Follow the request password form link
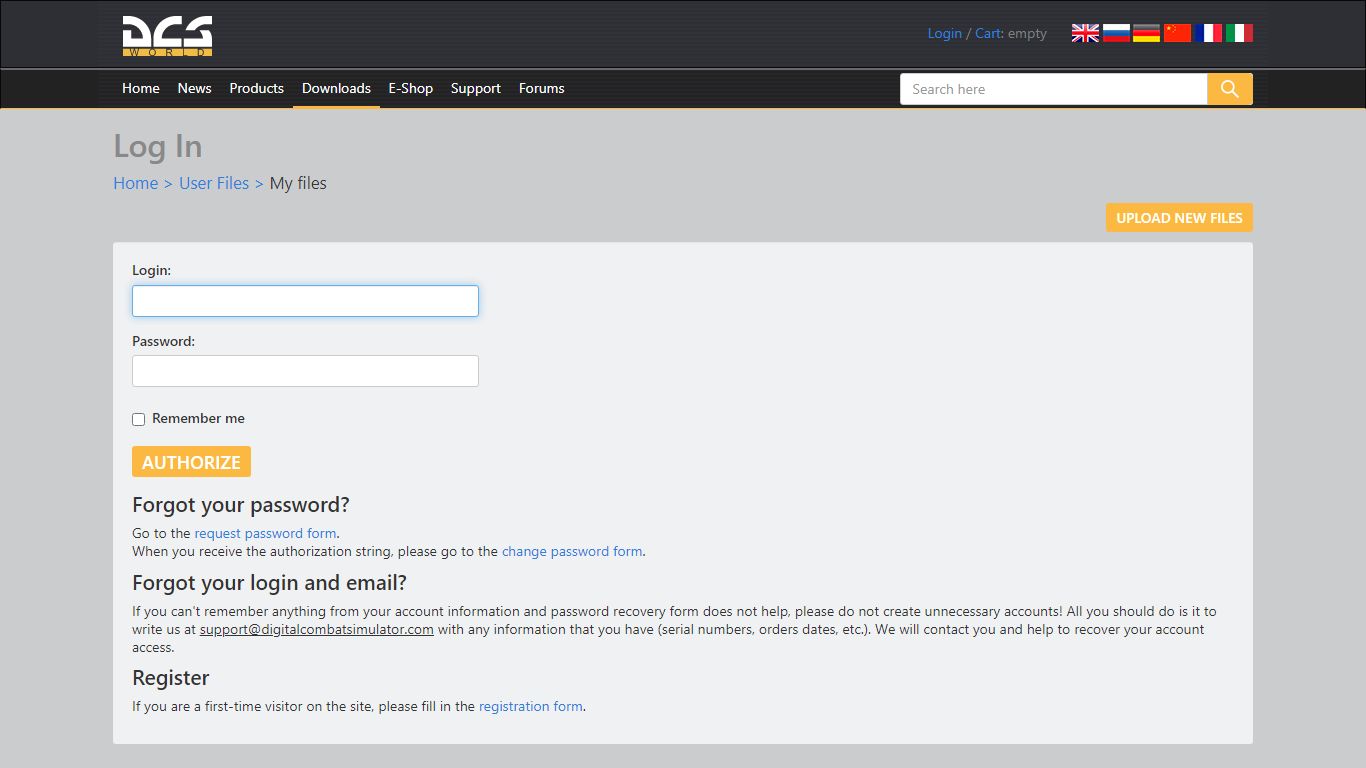The width and height of the screenshot is (1366, 768). (265, 533)
